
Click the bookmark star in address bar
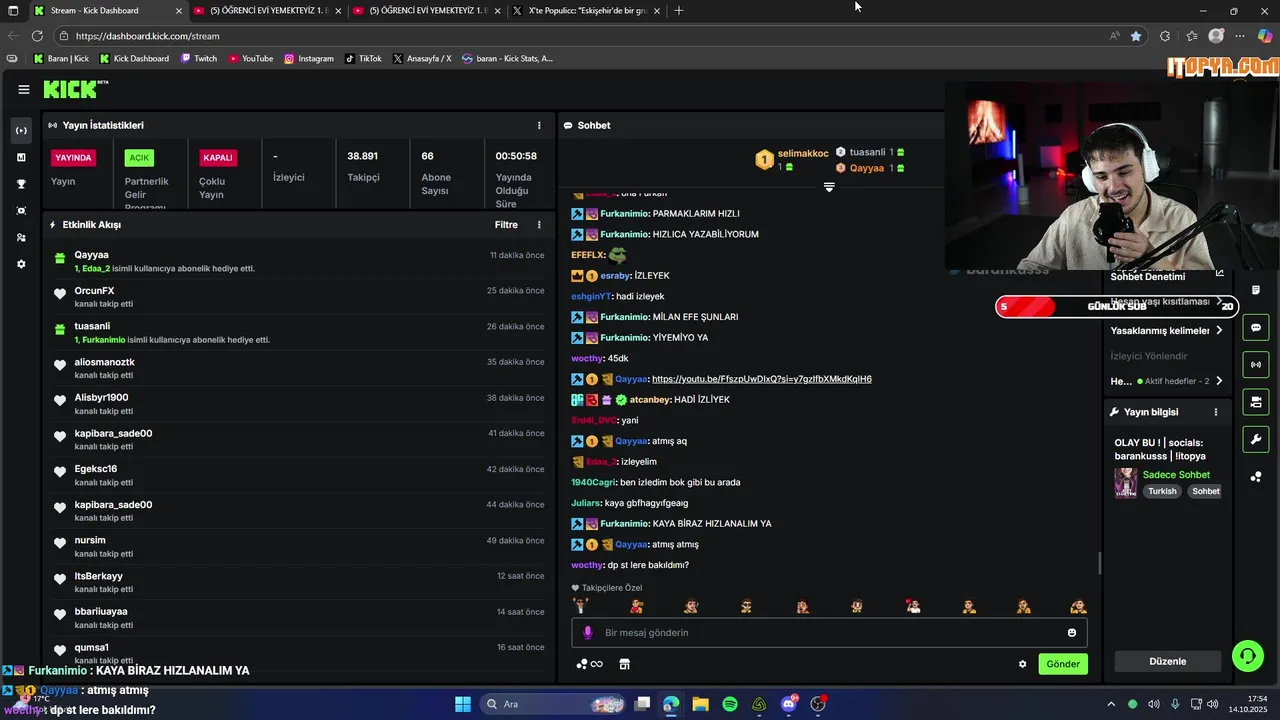1136,36
